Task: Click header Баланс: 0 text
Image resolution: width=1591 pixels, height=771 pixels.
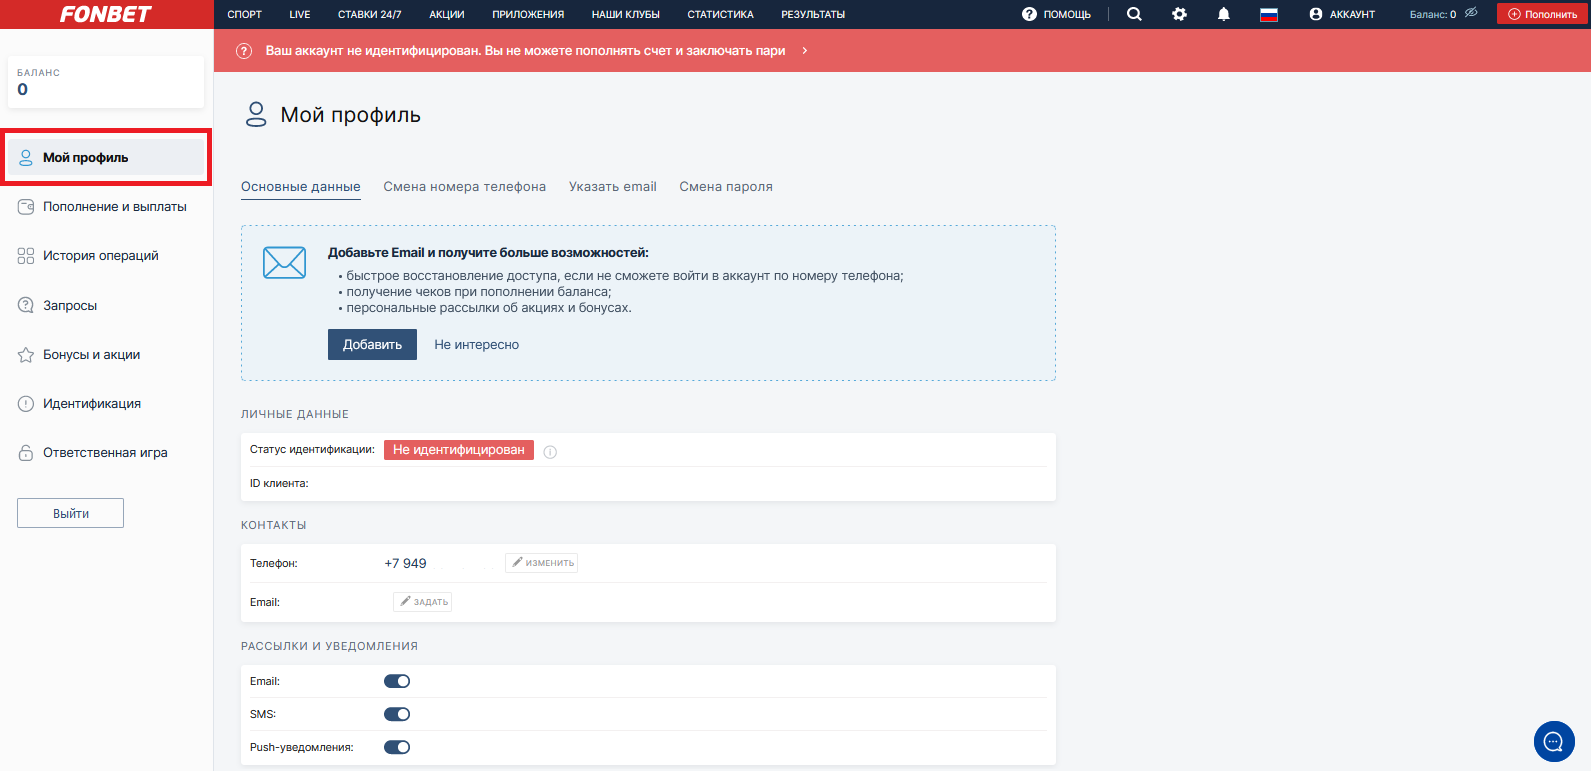Action: pos(1433,14)
